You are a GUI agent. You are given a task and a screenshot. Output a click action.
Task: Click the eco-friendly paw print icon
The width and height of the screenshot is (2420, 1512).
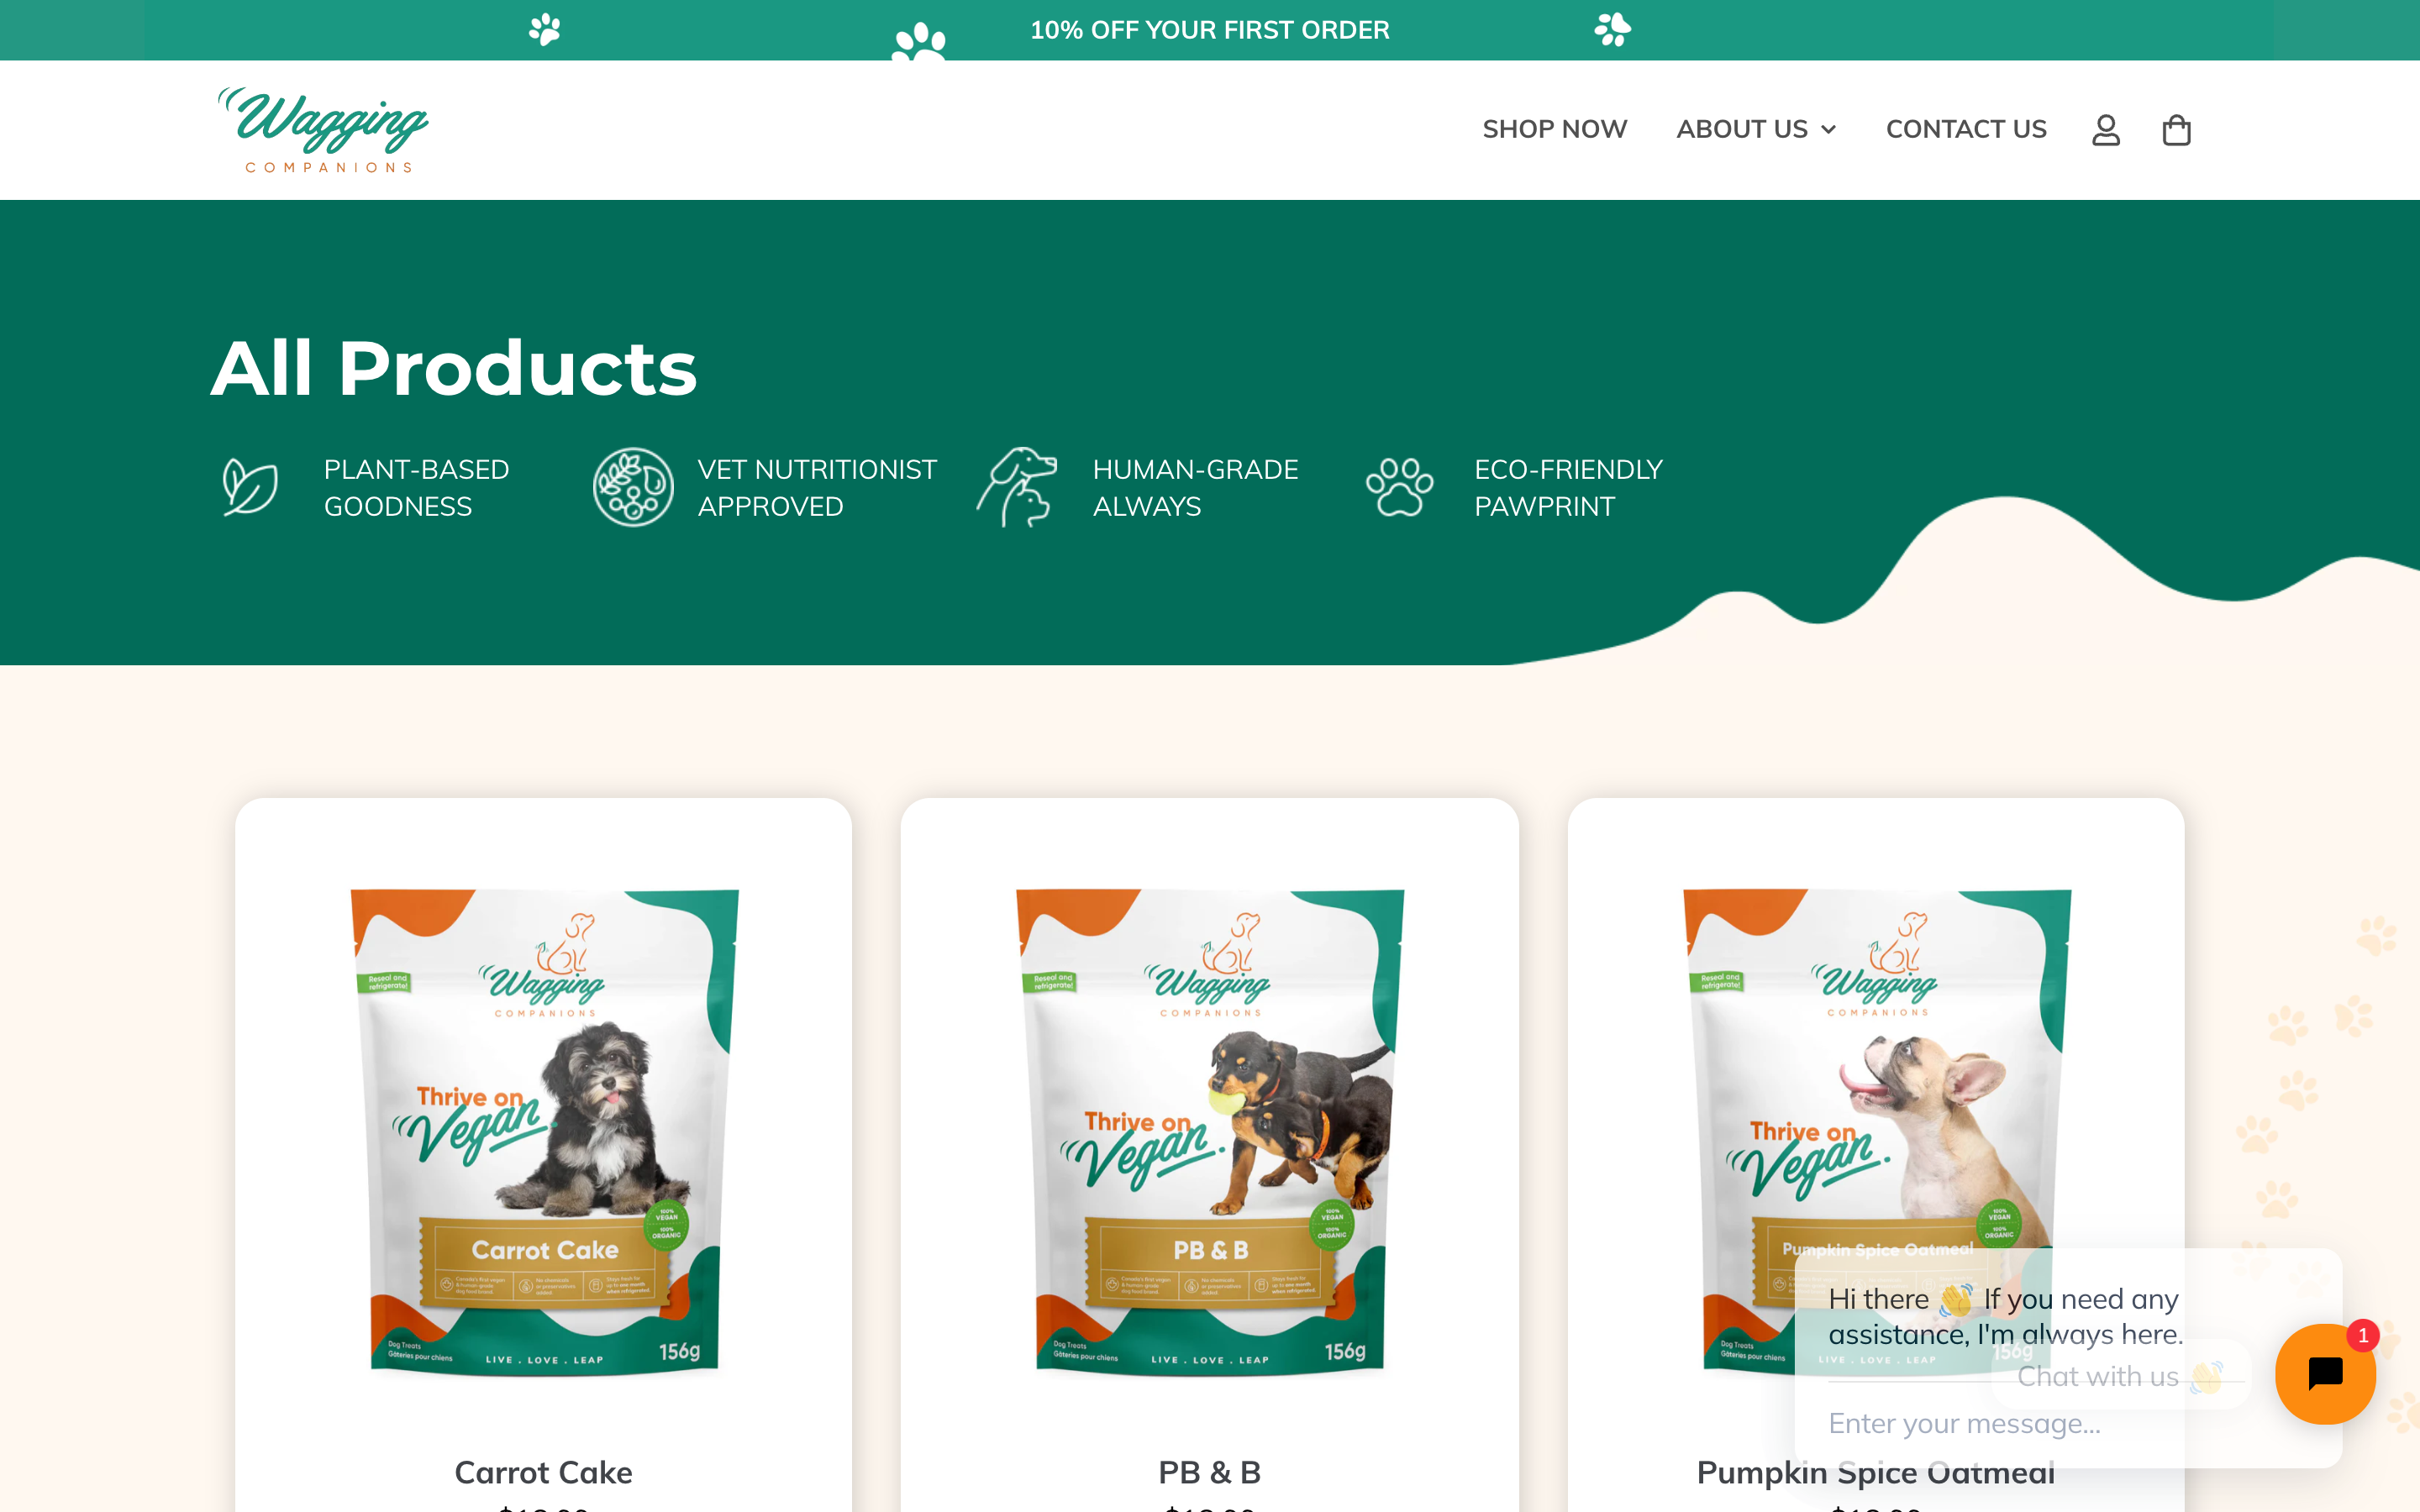1399,487
